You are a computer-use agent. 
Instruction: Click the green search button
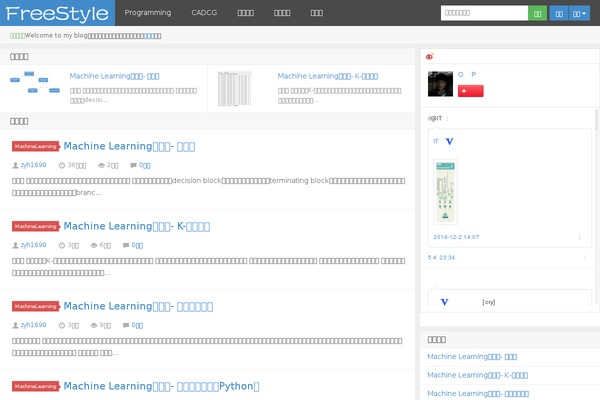tap(537, 13)
